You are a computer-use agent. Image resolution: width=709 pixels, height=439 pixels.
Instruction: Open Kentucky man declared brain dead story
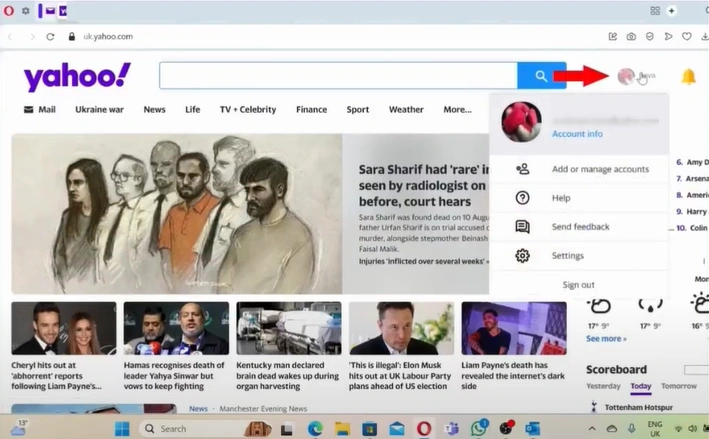[287, 376]
